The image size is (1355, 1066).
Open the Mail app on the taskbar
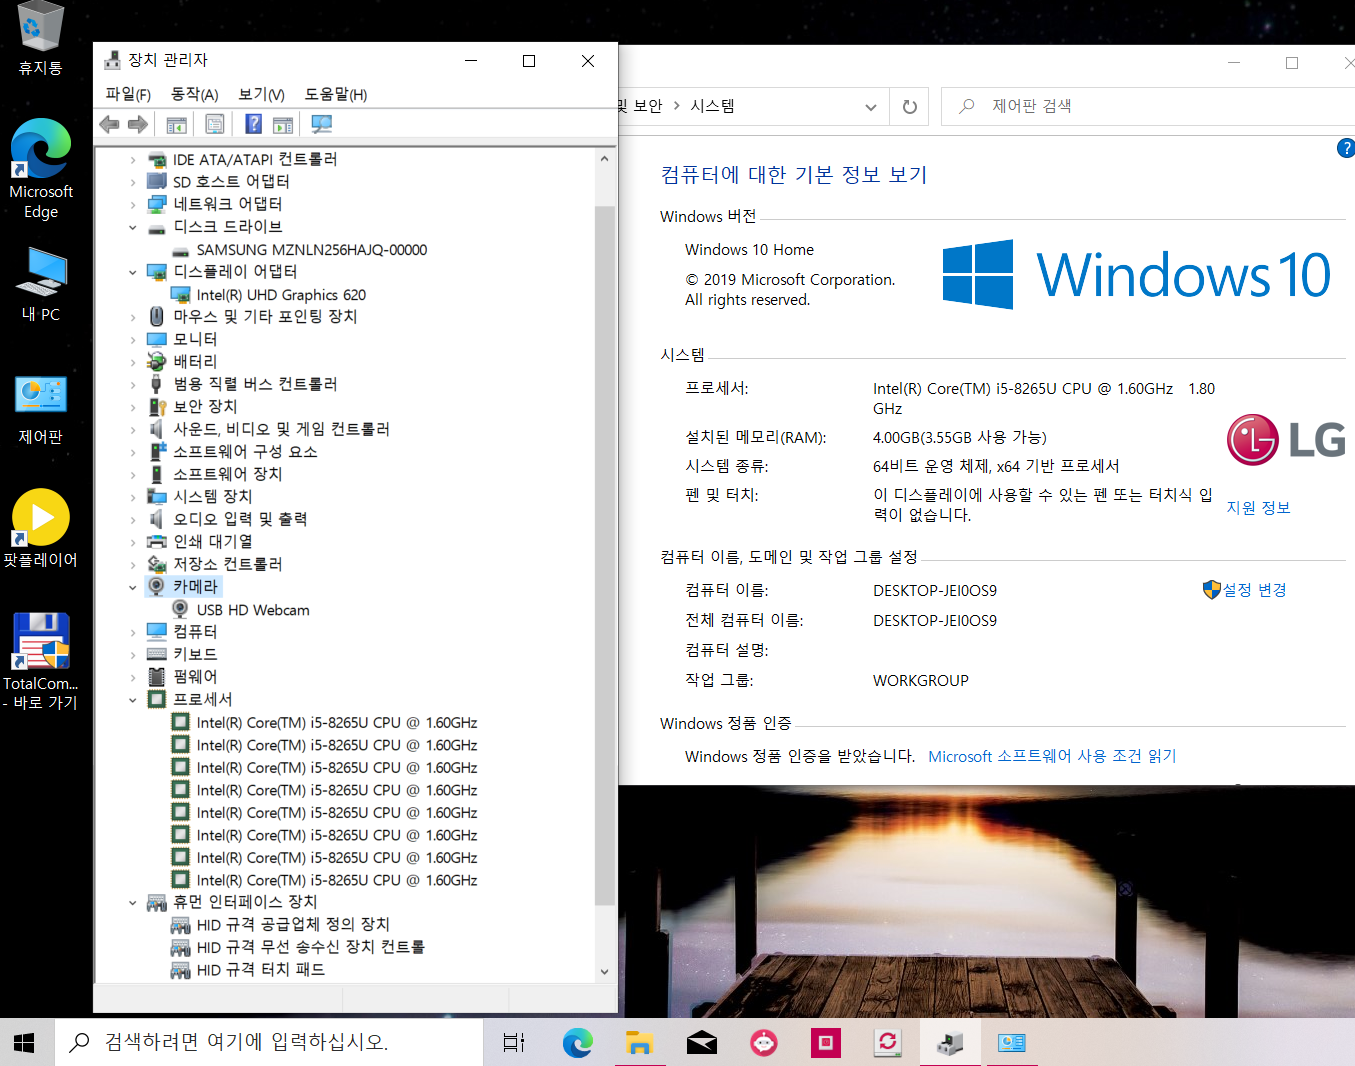pos(702,1043)
